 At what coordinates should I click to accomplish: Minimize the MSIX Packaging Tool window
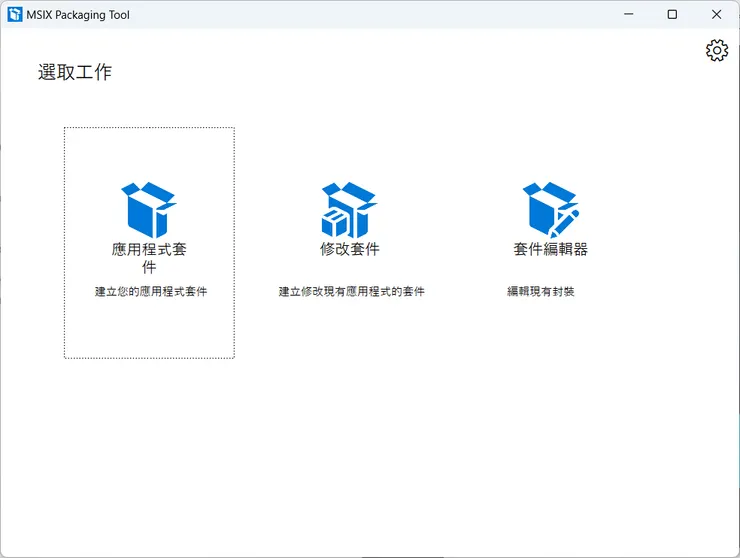629,14
